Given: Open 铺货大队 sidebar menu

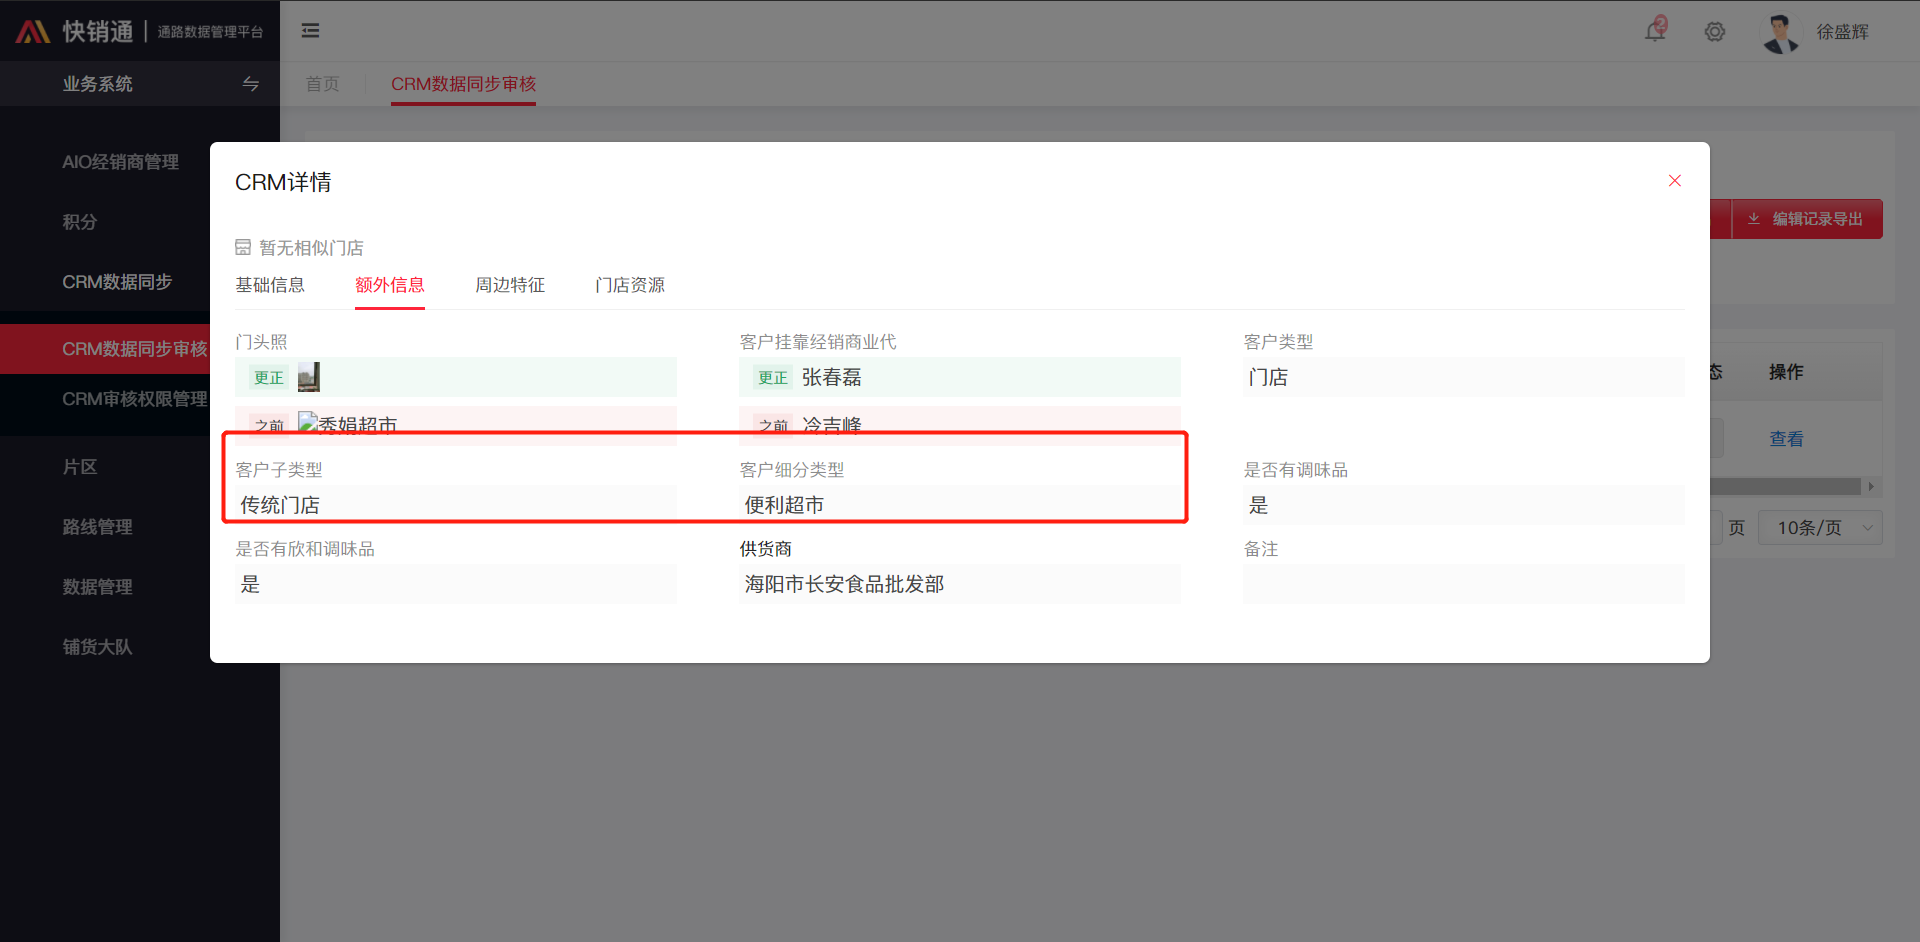Looking at the screenshot, I should click(97, 647).
